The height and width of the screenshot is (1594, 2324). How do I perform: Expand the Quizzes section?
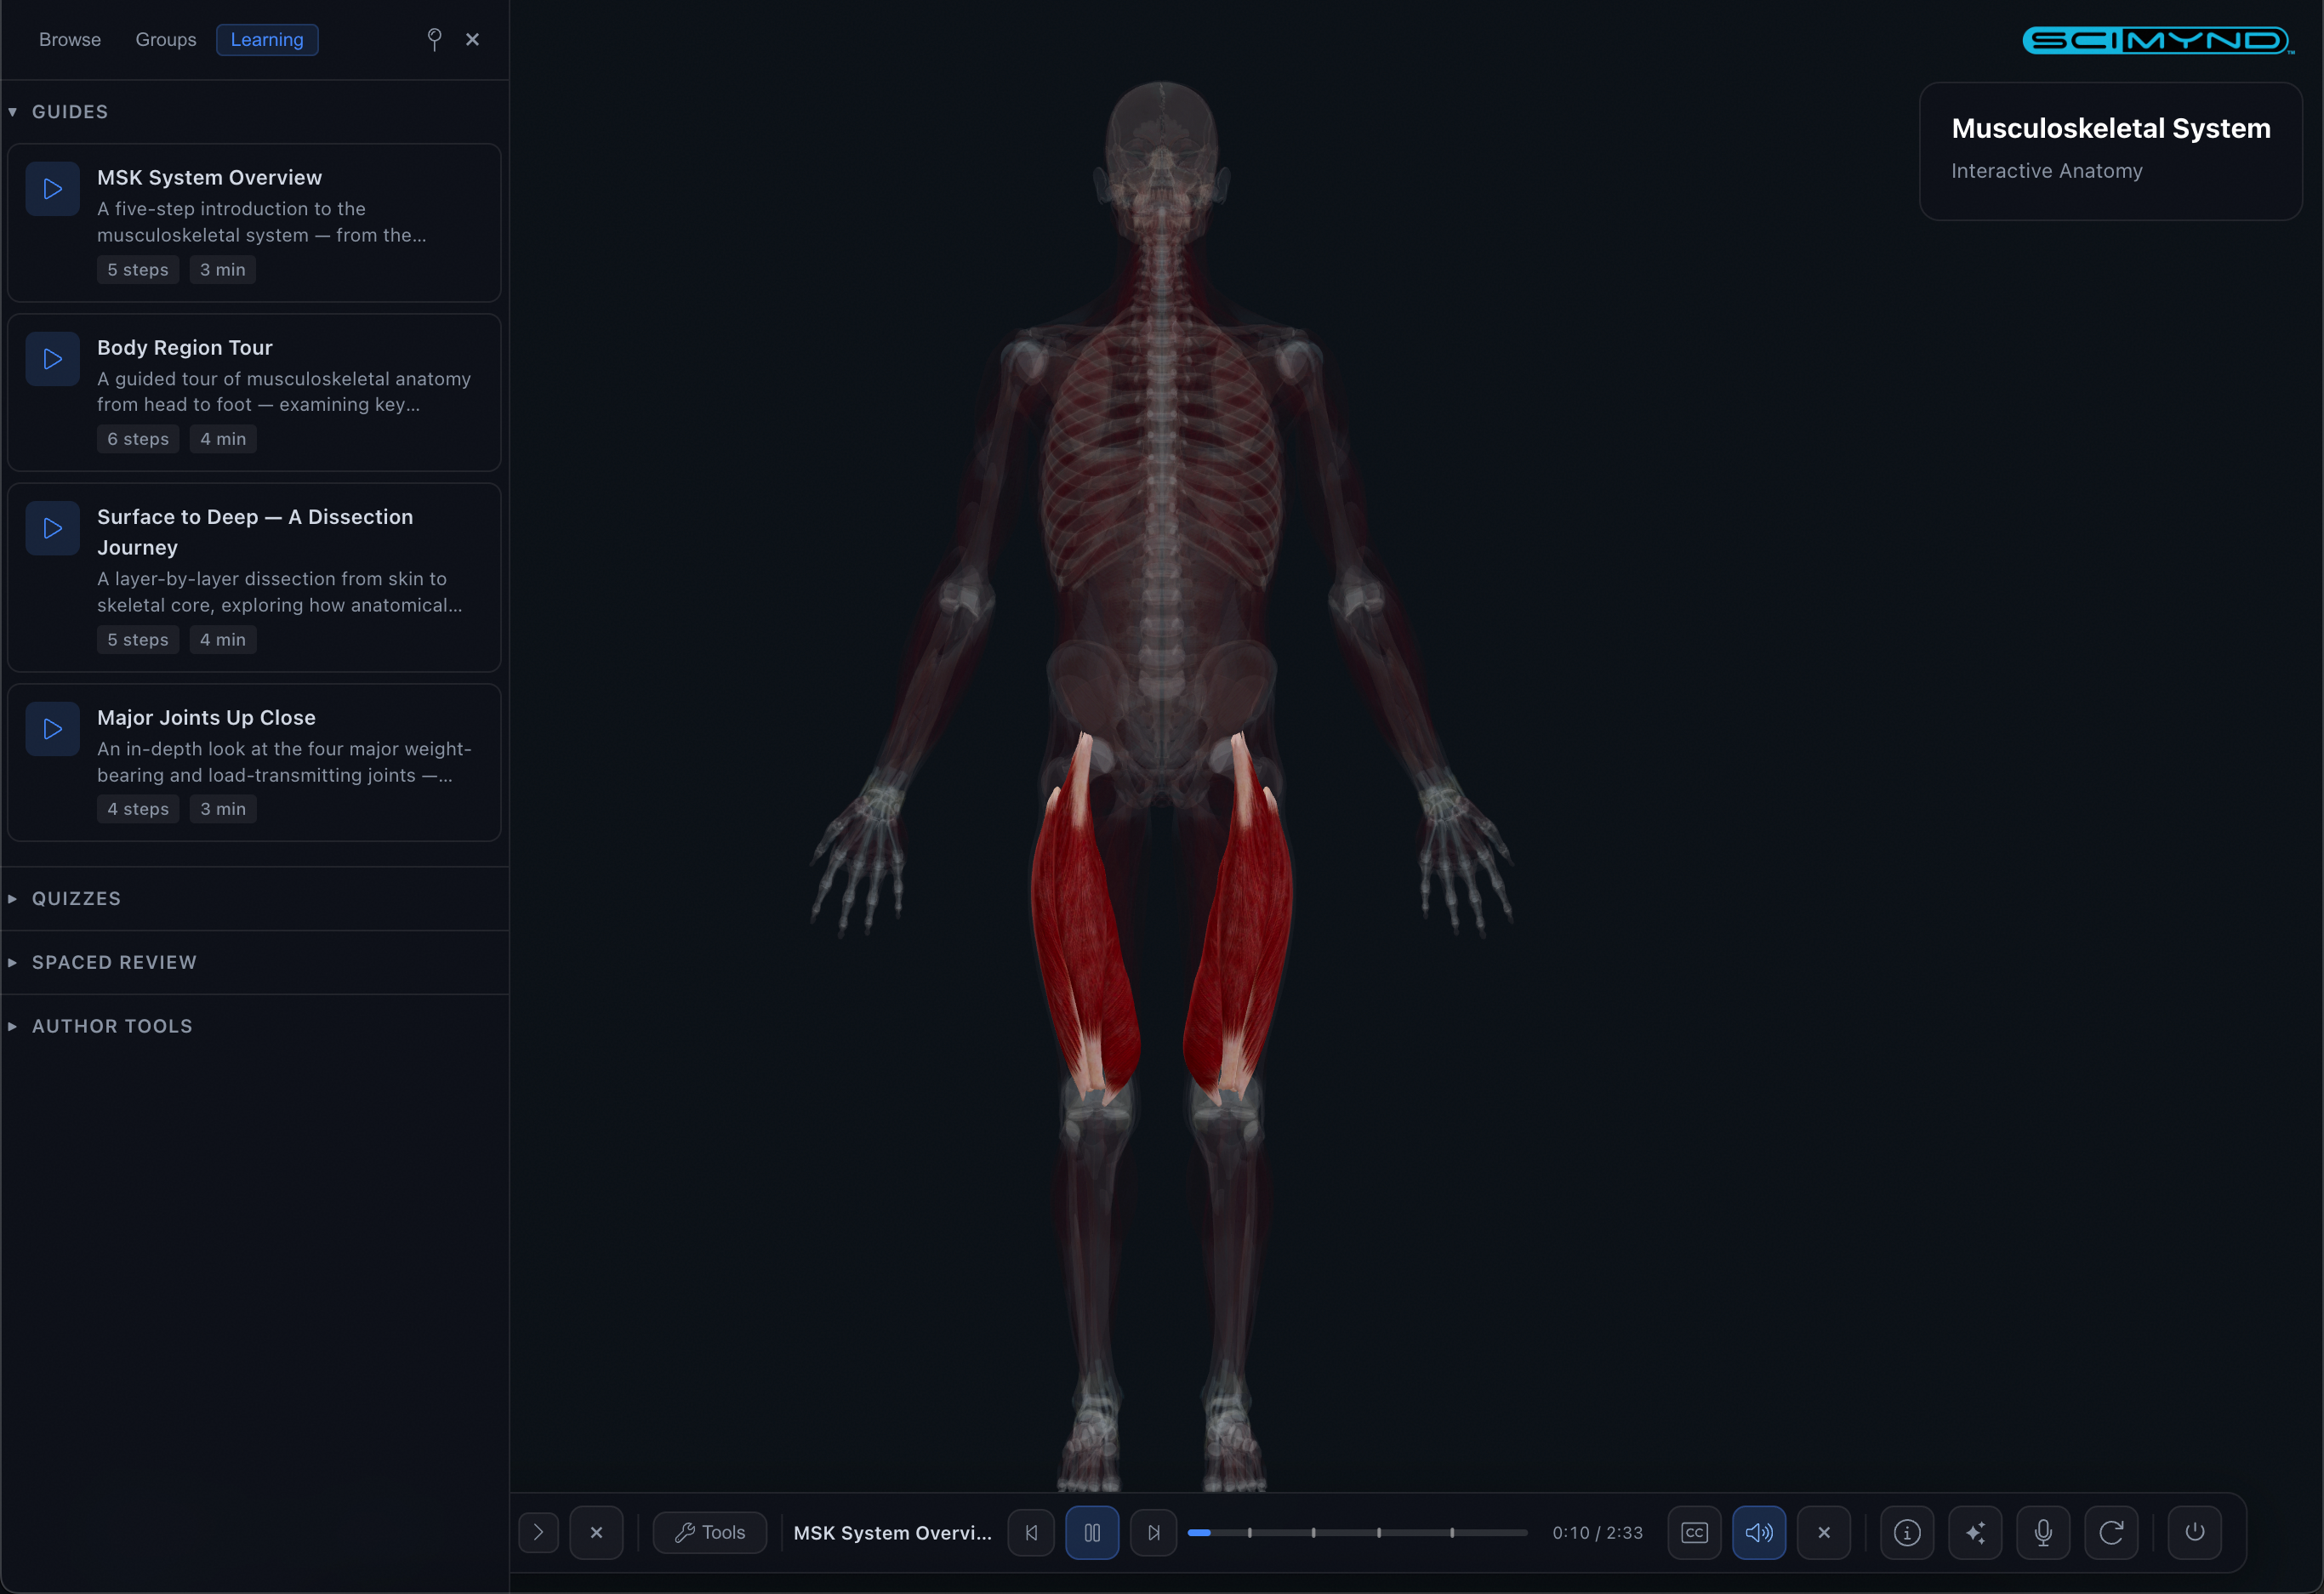pyautogui.click(x=76, y=898)
